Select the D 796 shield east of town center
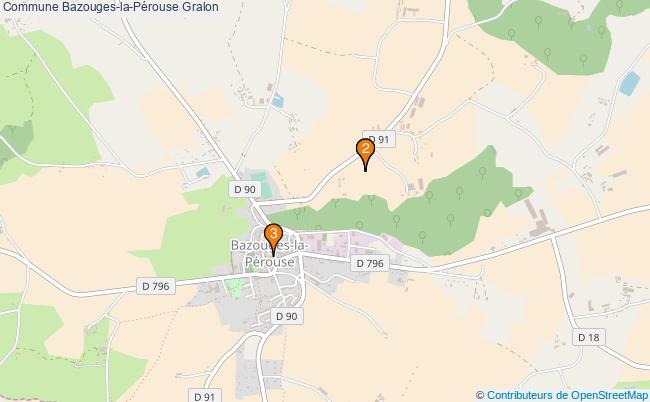Image resolution: width=650 pixels, height=402 pixels. 370,263
